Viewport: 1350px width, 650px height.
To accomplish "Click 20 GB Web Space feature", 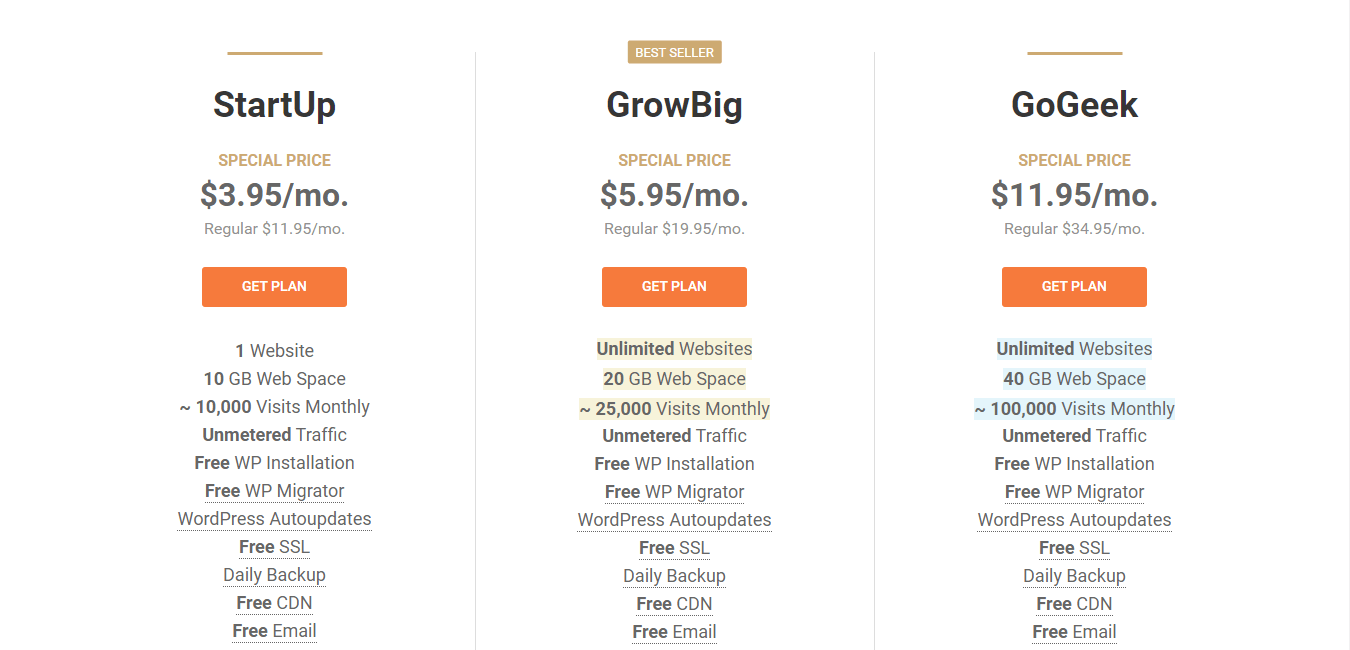I will pos(674,379).
